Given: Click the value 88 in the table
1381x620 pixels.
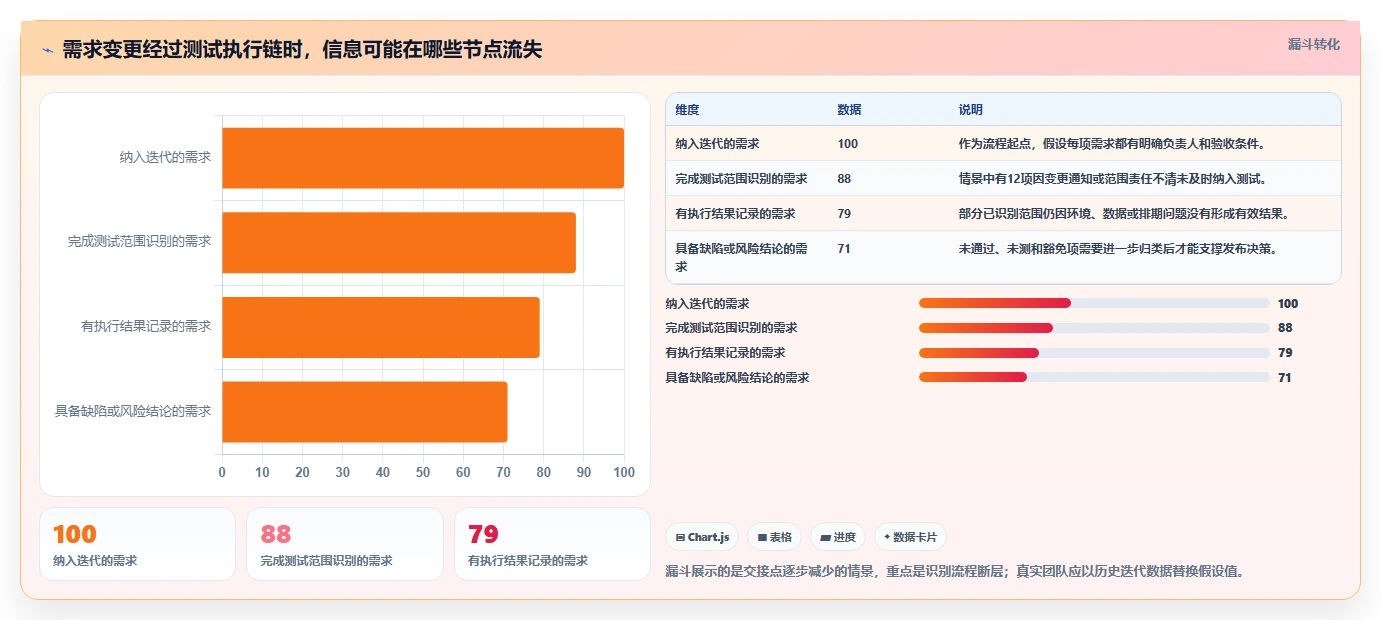Looking at the screenshot, I should pyautogui.click(x=844, y=179).
